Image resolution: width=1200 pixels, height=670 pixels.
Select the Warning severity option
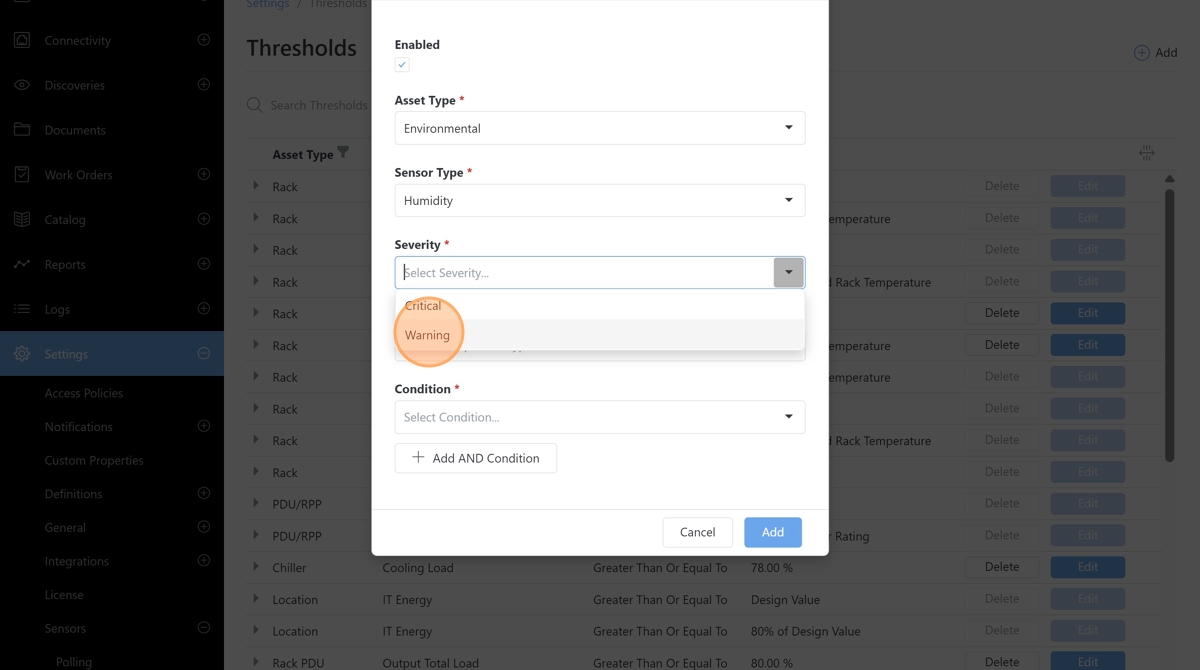click(x=428, y=335)
